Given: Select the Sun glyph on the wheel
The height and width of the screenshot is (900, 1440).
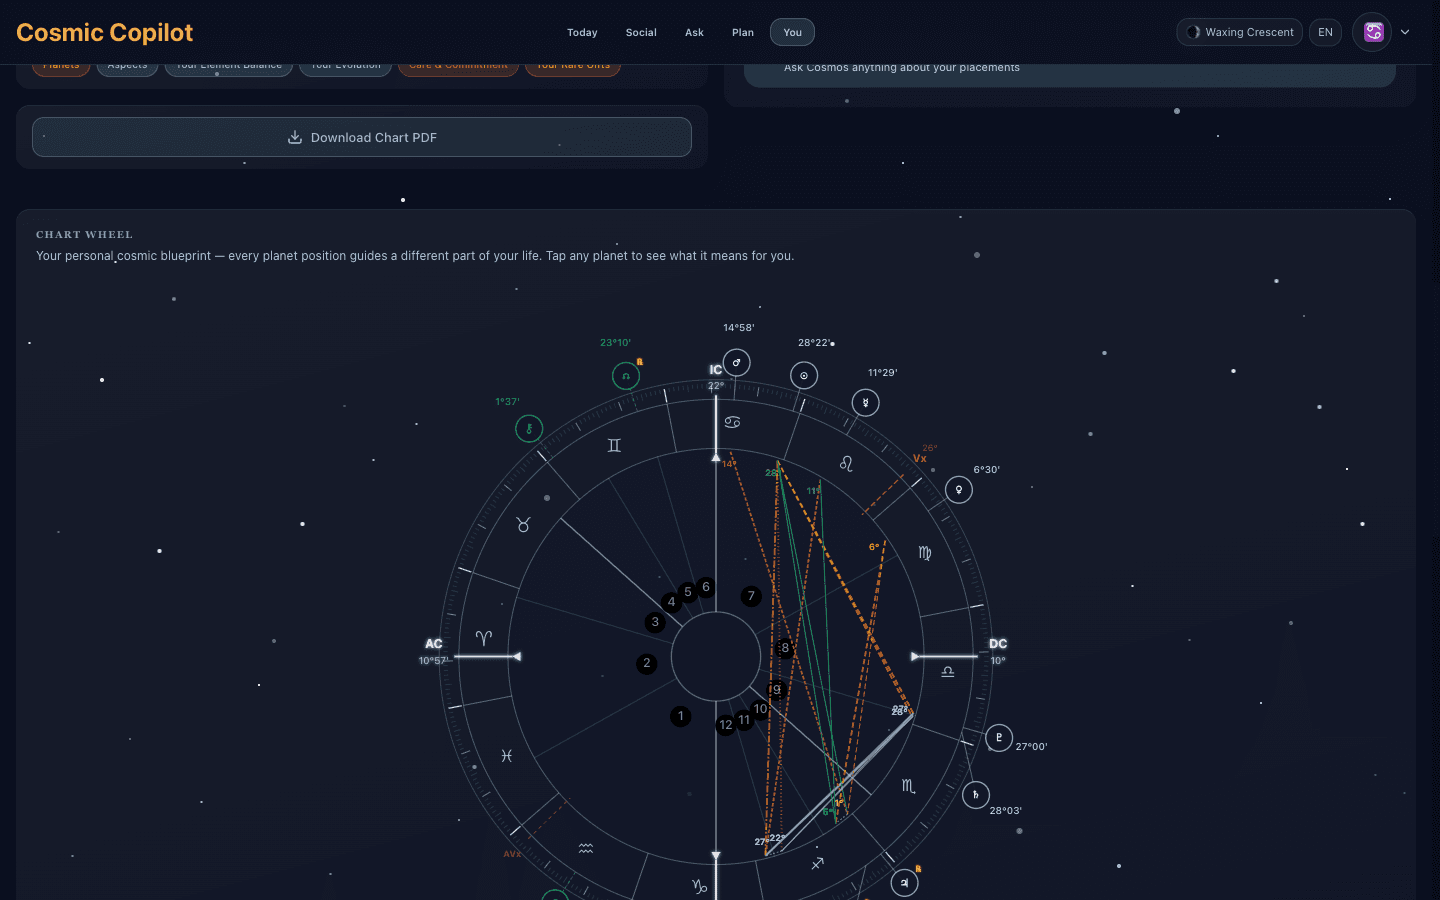Looking at the screenshot, I should 804,376.
